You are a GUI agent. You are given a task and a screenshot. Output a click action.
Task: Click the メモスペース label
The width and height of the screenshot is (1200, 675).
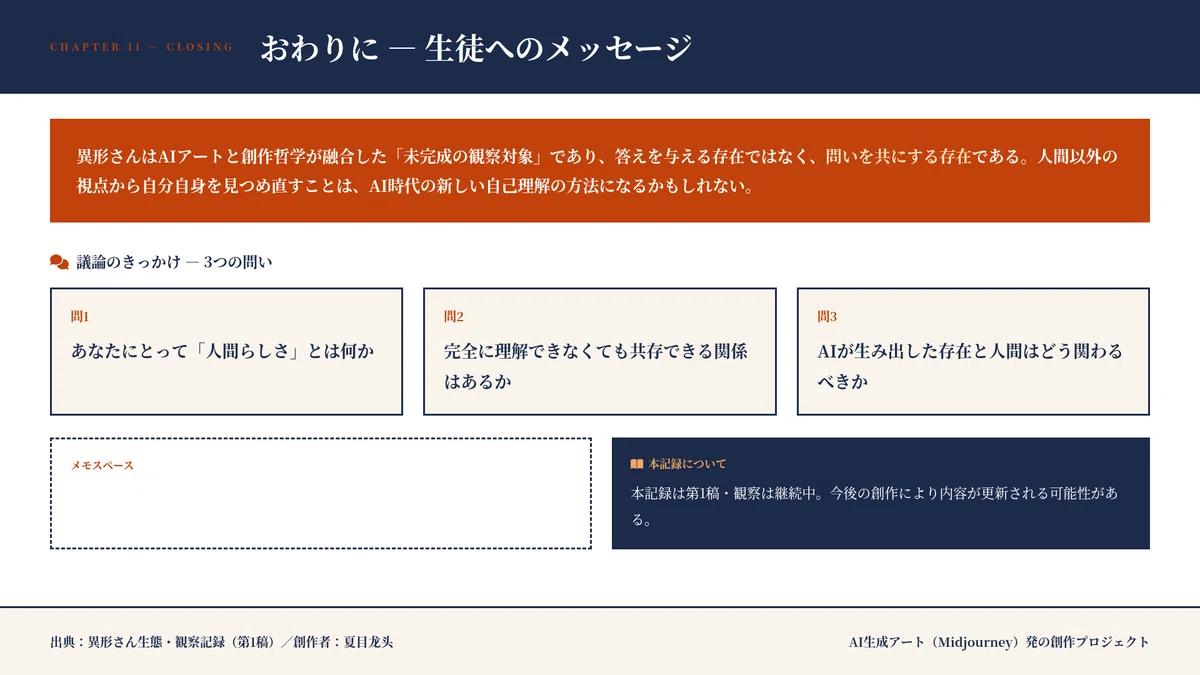tap(102, 465)
